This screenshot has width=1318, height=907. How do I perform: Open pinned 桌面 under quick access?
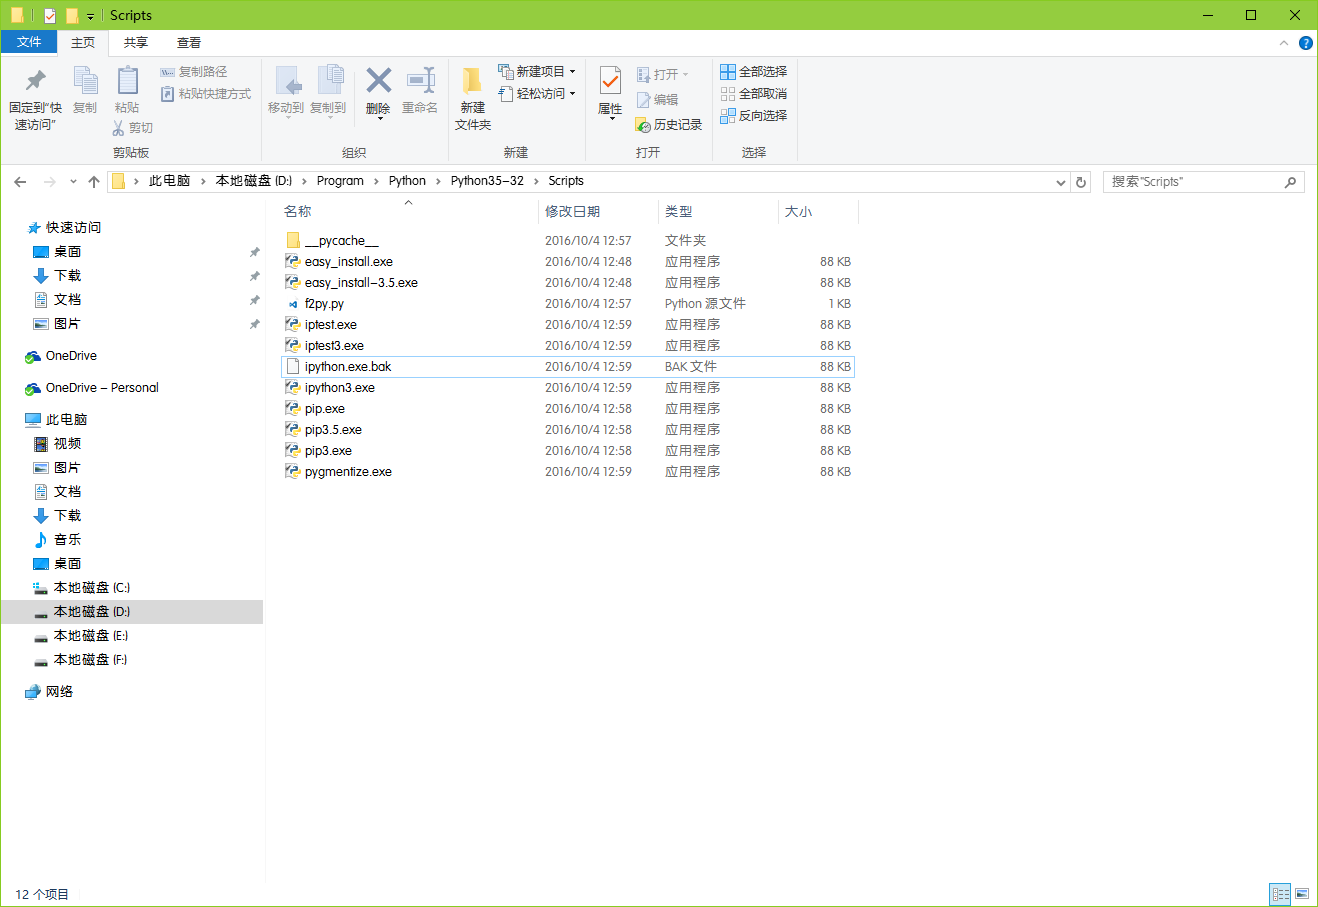(x=67, y=252)
